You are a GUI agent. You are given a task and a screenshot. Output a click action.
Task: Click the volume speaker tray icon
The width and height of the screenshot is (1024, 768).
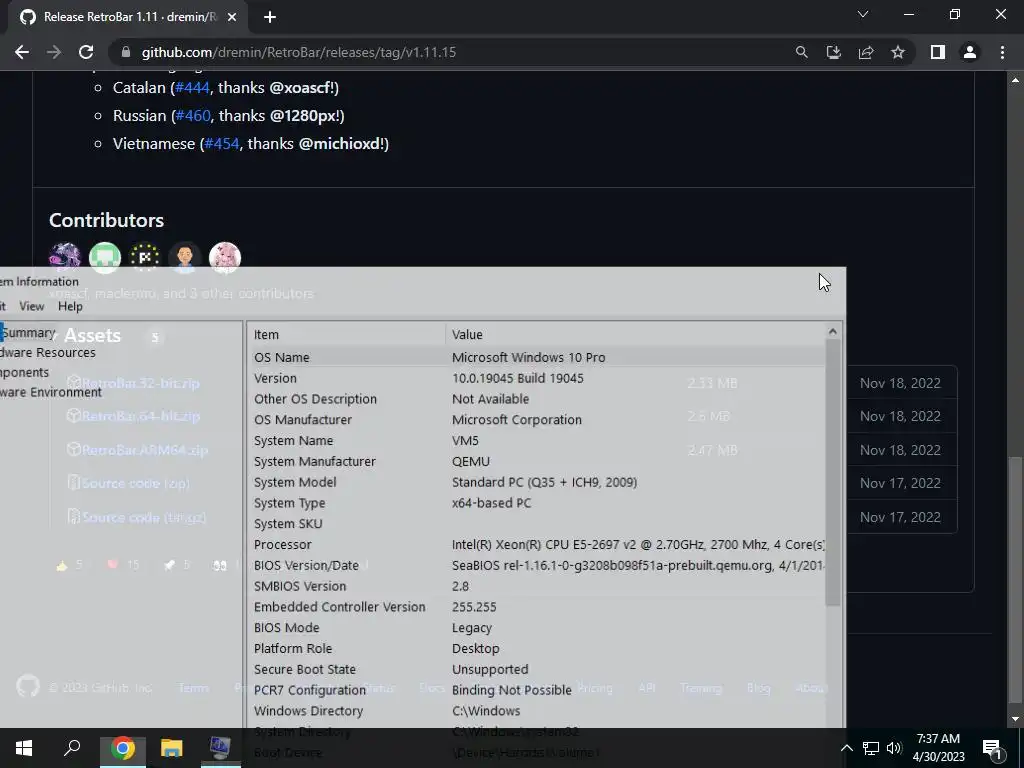click(x=894, y=748)
